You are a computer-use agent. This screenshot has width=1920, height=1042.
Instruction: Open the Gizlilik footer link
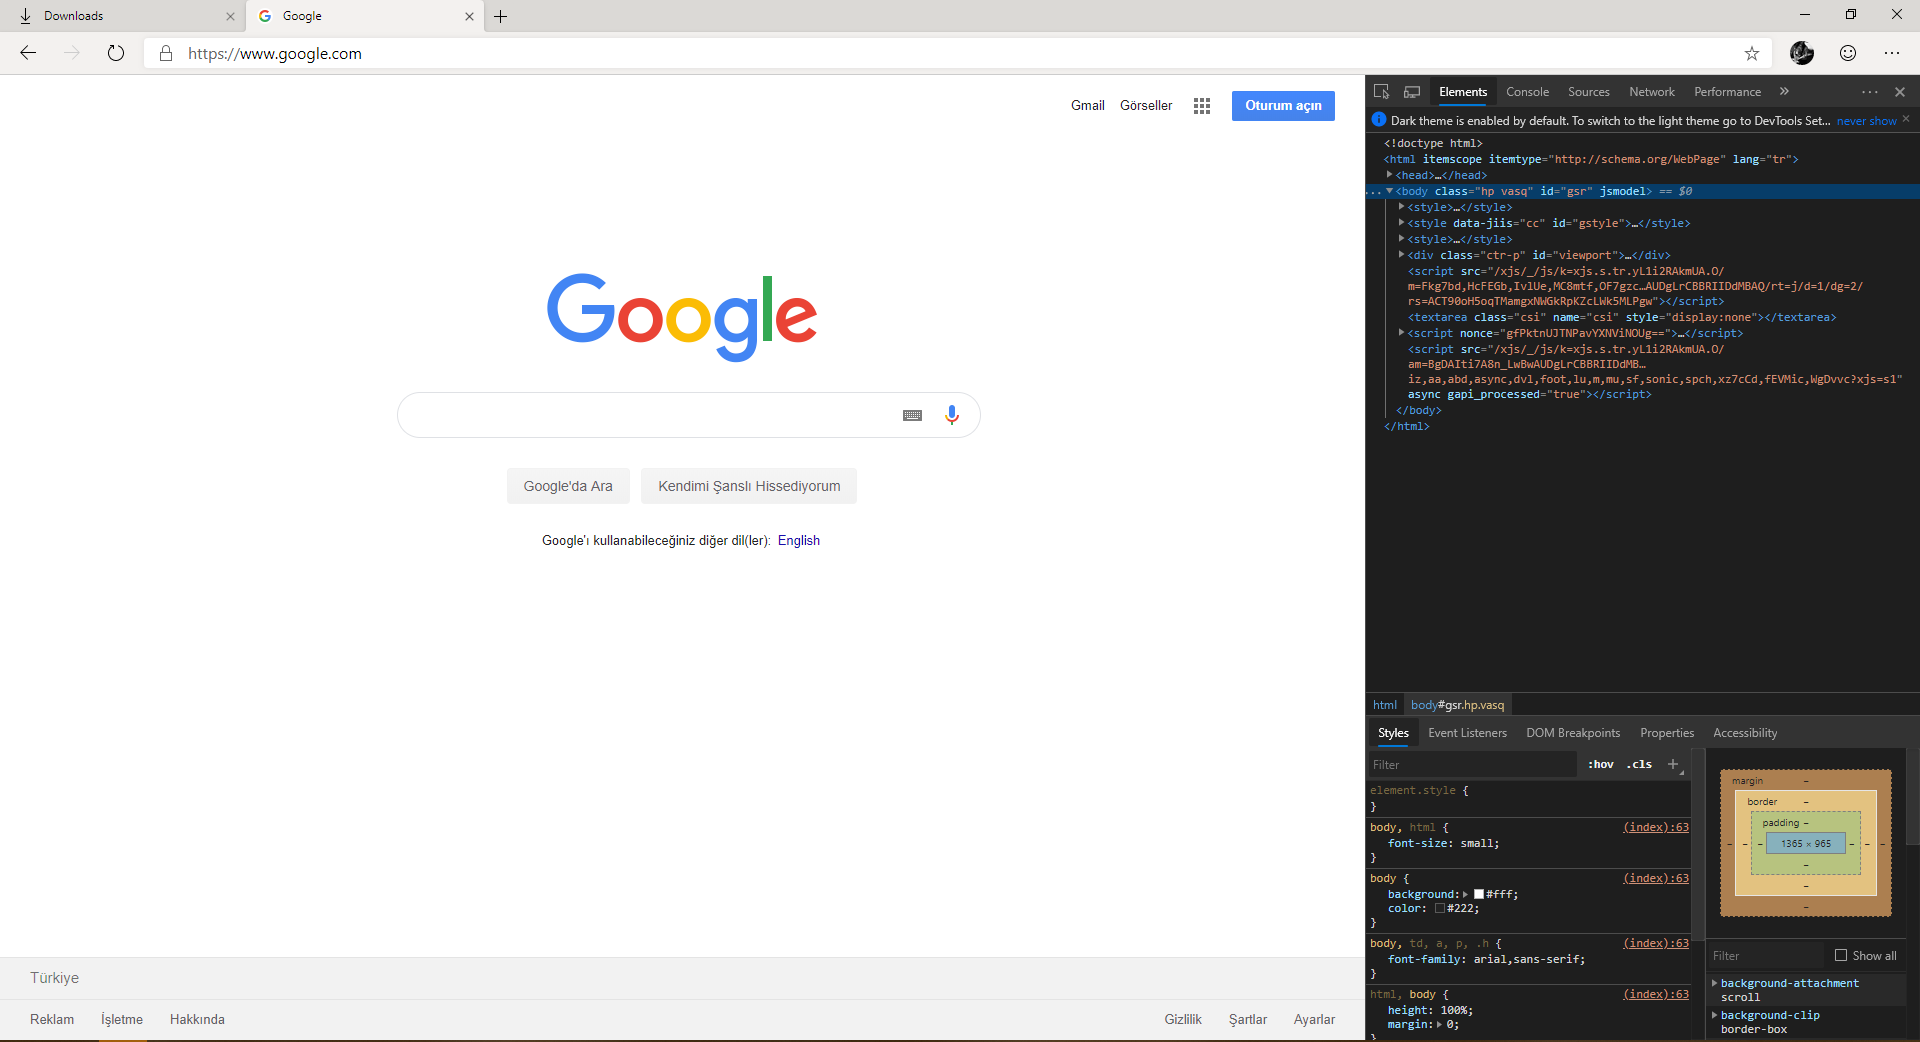pyautogui.click(x=1183, y=1020)
